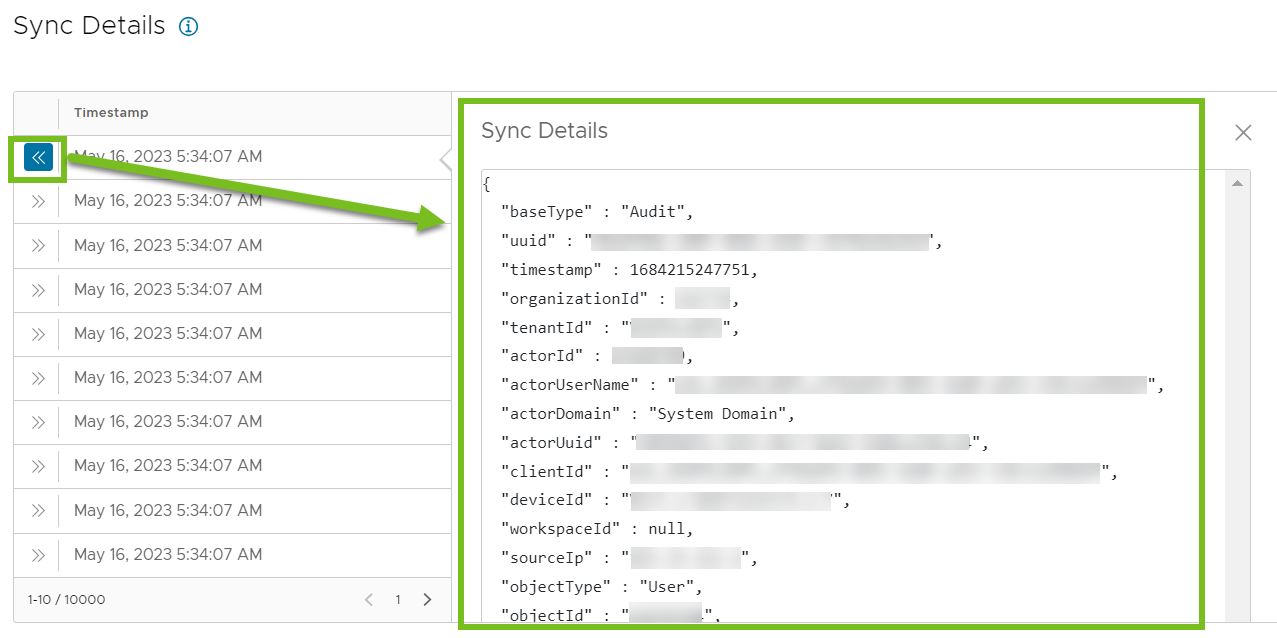This screenshot has width=1277, height=638.
Task: Click the Timestamp column header
Action: coord(111,113)
